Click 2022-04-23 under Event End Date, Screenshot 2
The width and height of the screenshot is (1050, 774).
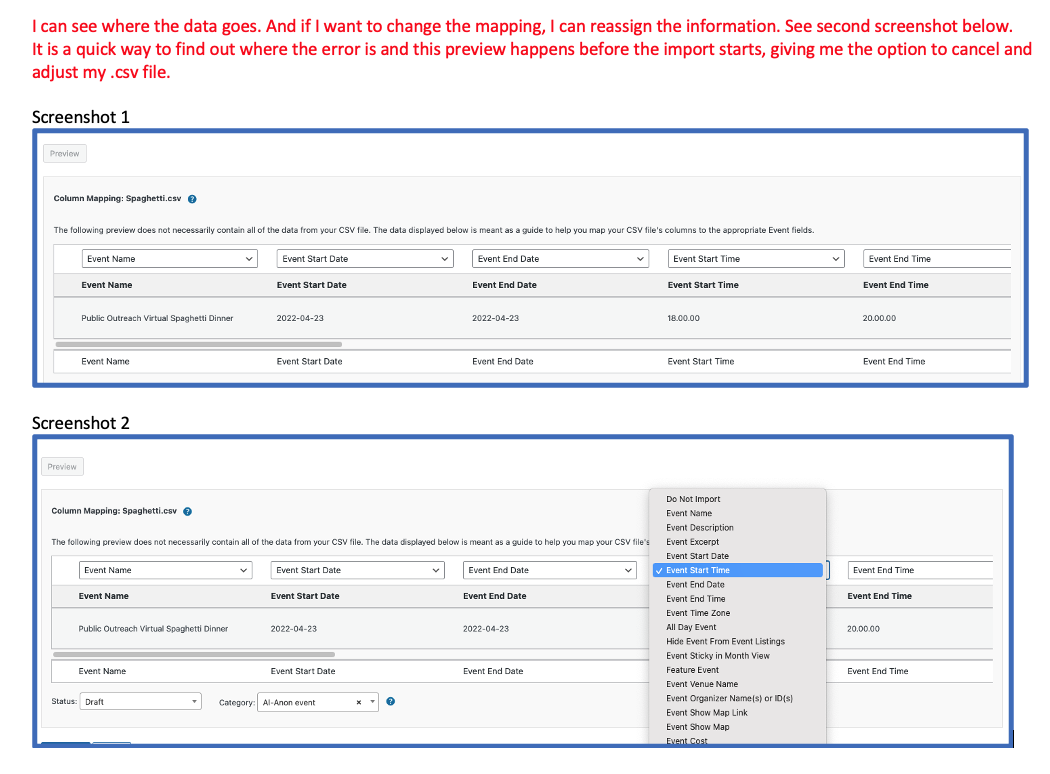coord(486,629)
